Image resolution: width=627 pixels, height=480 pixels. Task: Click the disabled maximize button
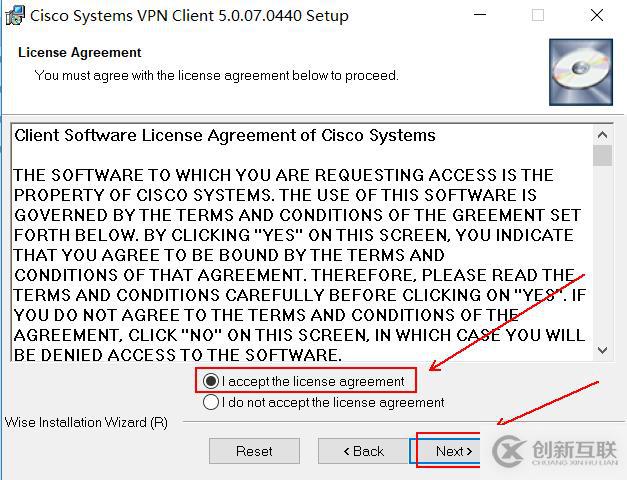(537, 15)
